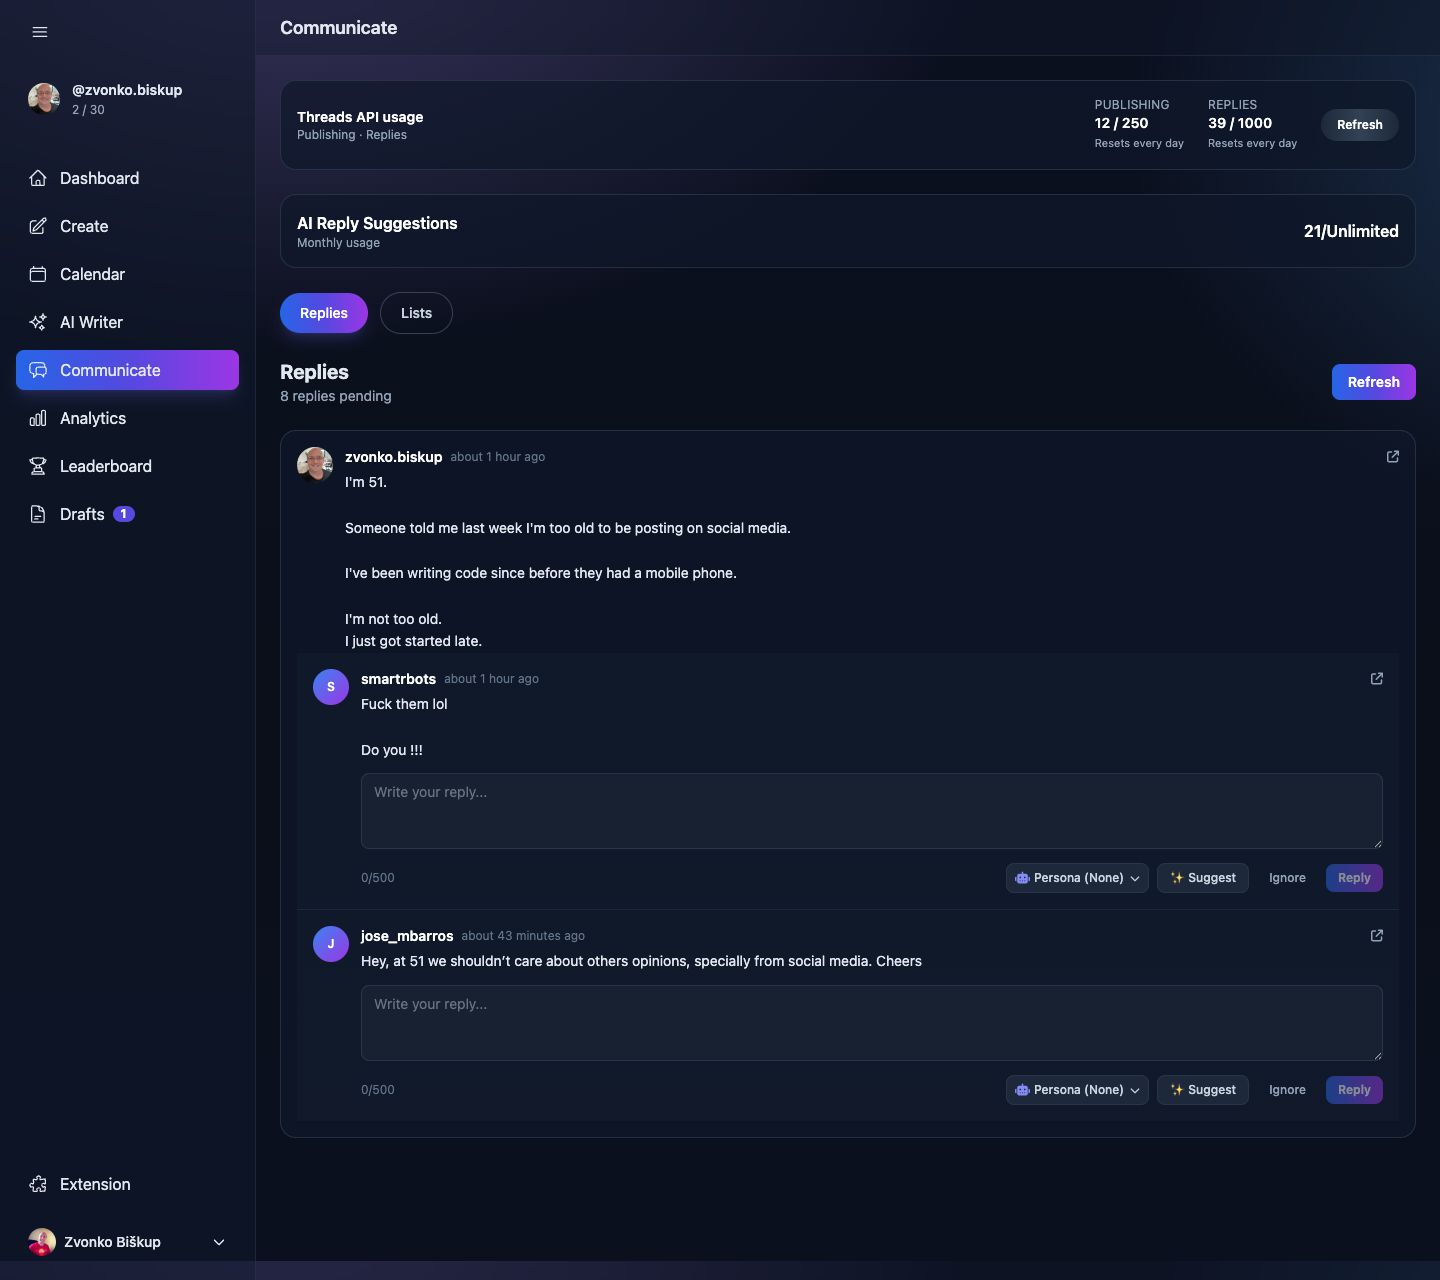Click the @zvonko.biskup profile avatar
Screen dimensions: 1440x1280
point(44,98)
